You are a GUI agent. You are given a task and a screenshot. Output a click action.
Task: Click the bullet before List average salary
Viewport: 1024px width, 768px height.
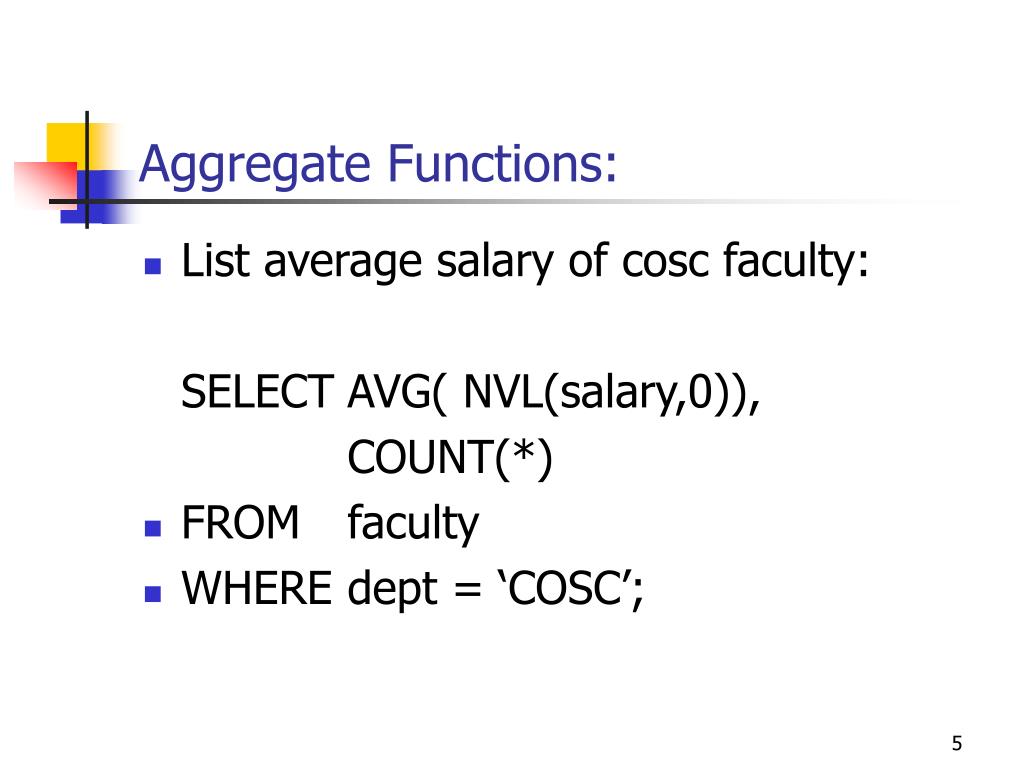tap(153, 266)
